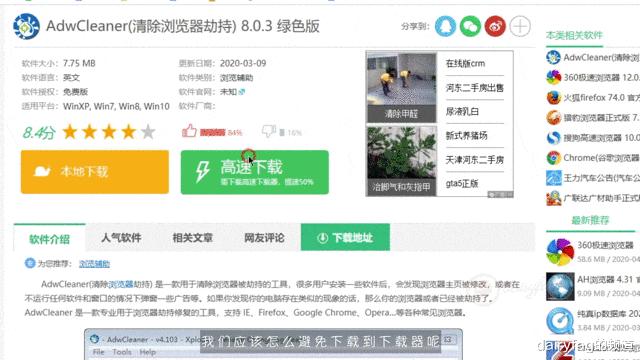Open the gta5正版 ad link
This screenshot has width=640, height=360.
[462, 183]
